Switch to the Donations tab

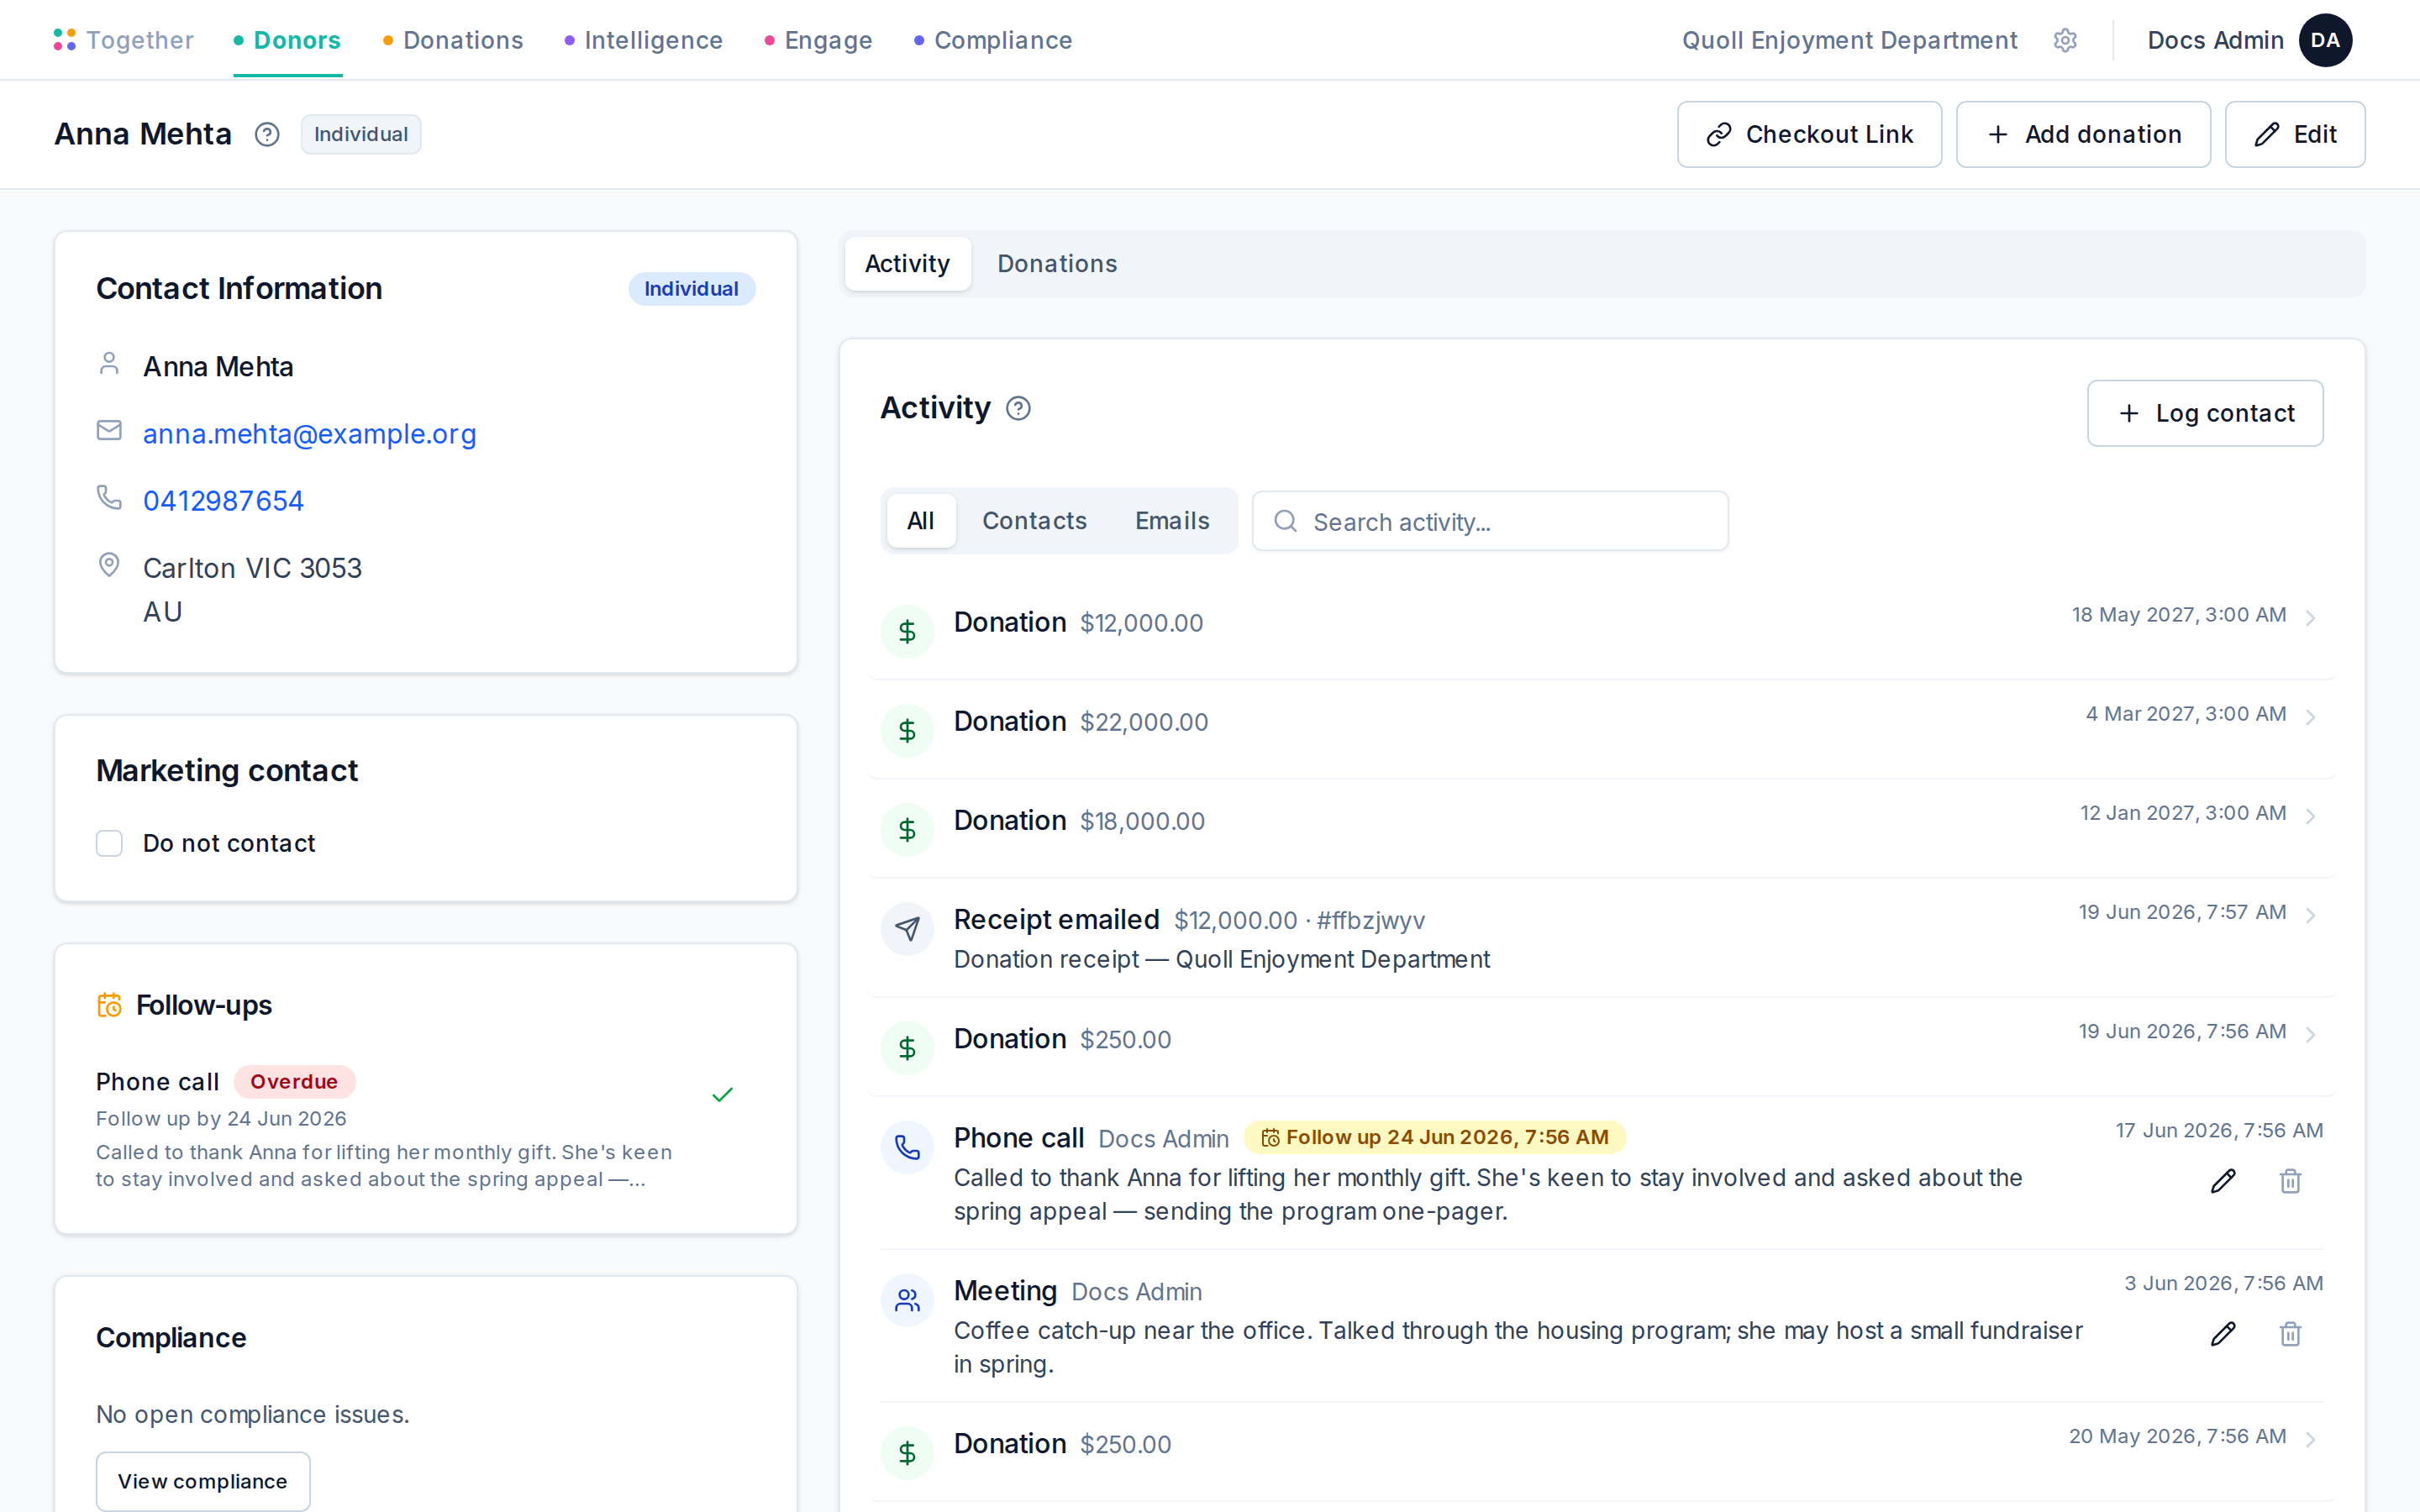pos(1057,264)
